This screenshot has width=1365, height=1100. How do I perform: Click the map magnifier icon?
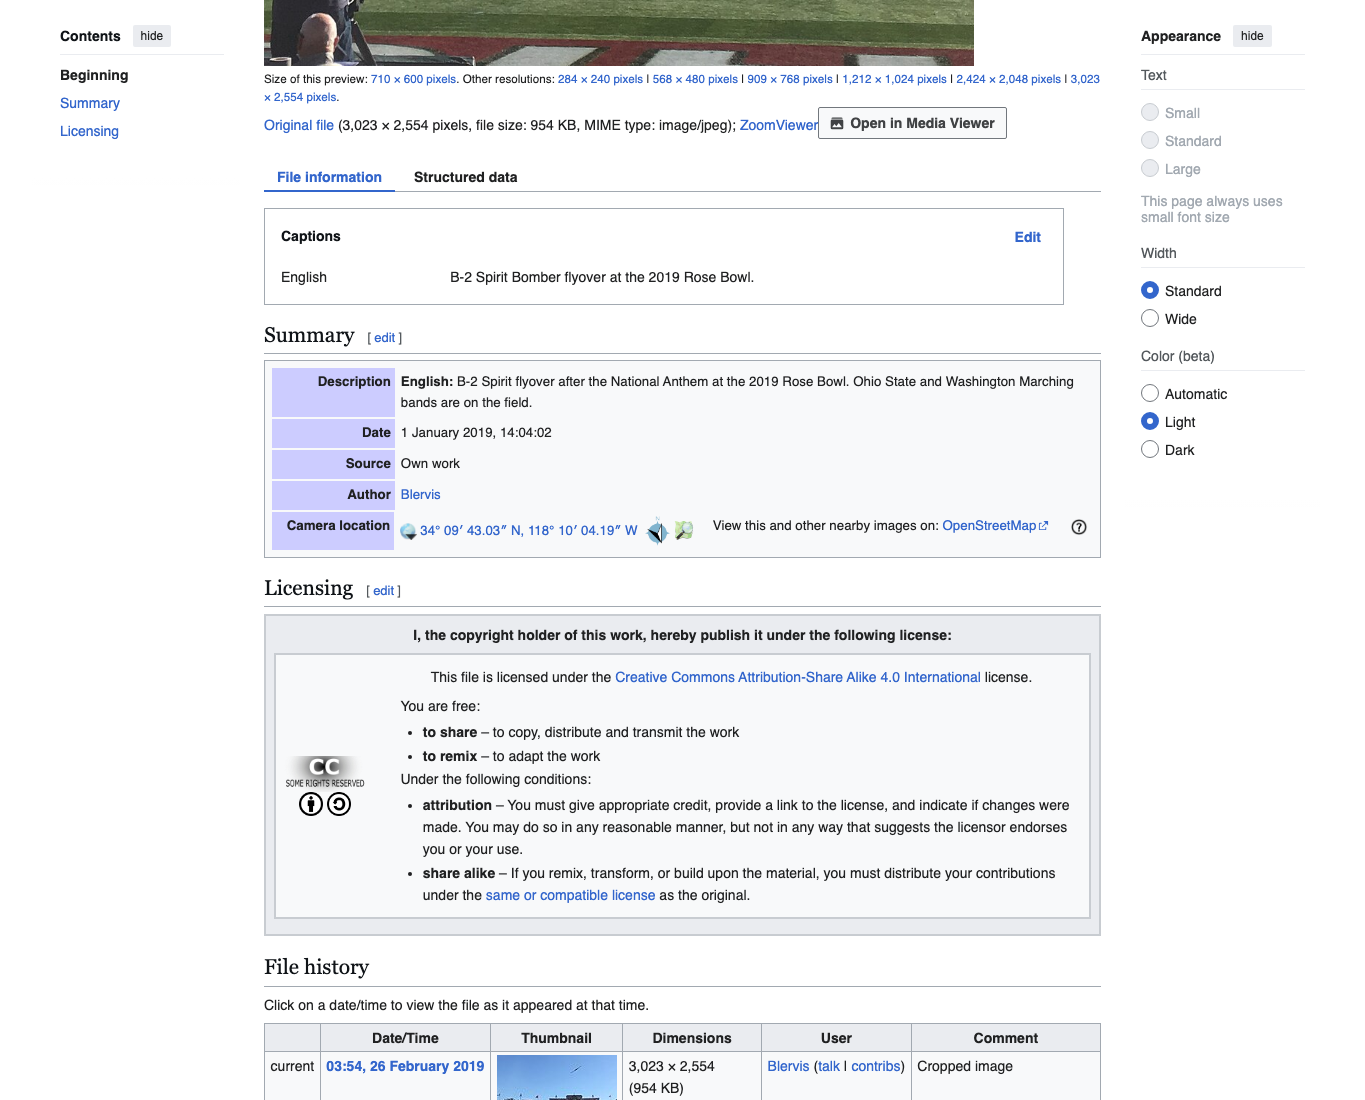point(684,530)
